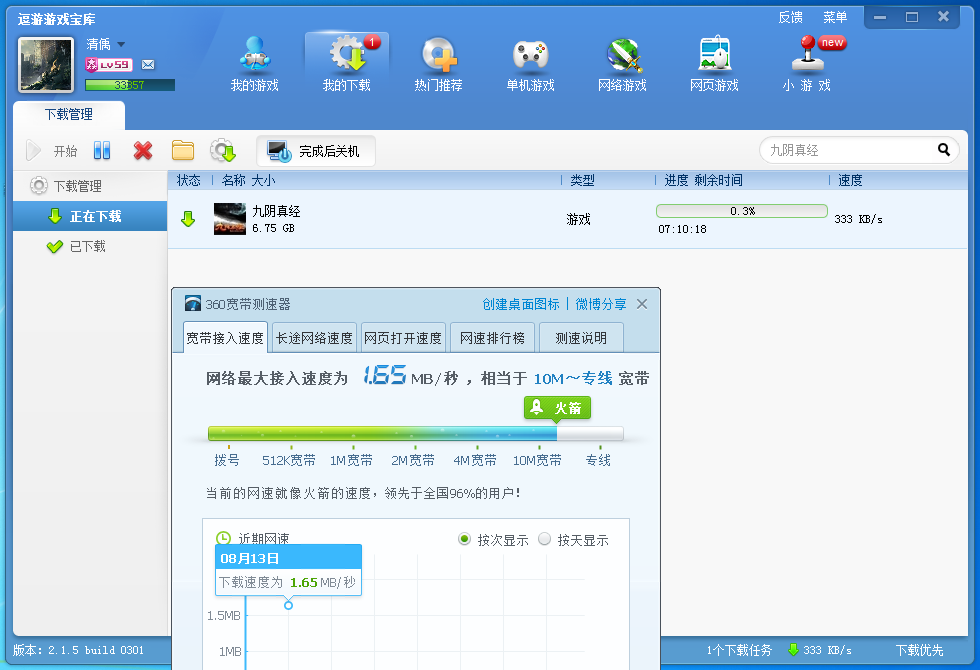Open 我的游戏 section icon
The image size is (980, 670).
point(254,53)
